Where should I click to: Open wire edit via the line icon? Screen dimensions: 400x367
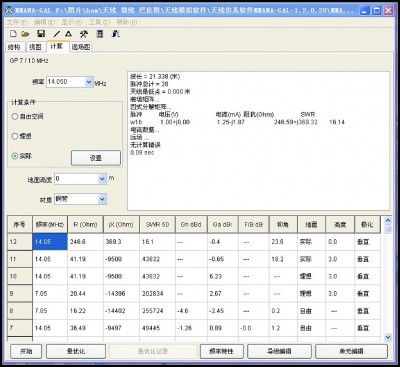tap(57, 34)
